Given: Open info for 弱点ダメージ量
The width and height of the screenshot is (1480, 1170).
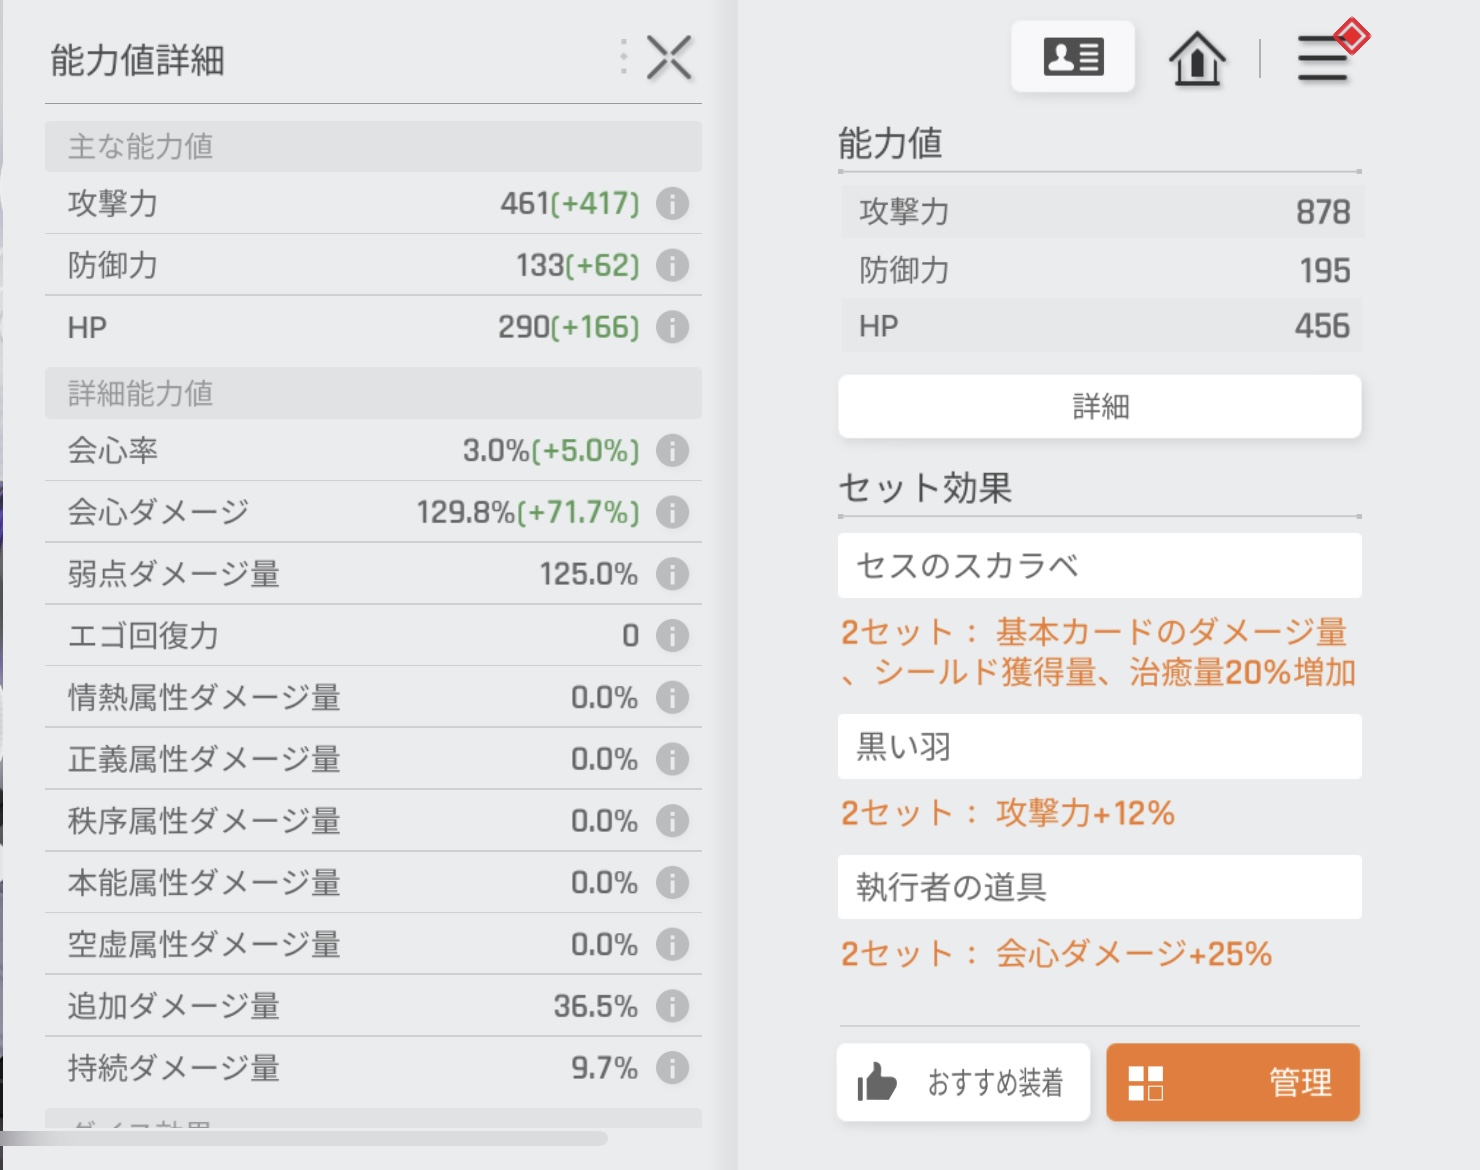Looking at the screenshot, I should tap(672, 574).
